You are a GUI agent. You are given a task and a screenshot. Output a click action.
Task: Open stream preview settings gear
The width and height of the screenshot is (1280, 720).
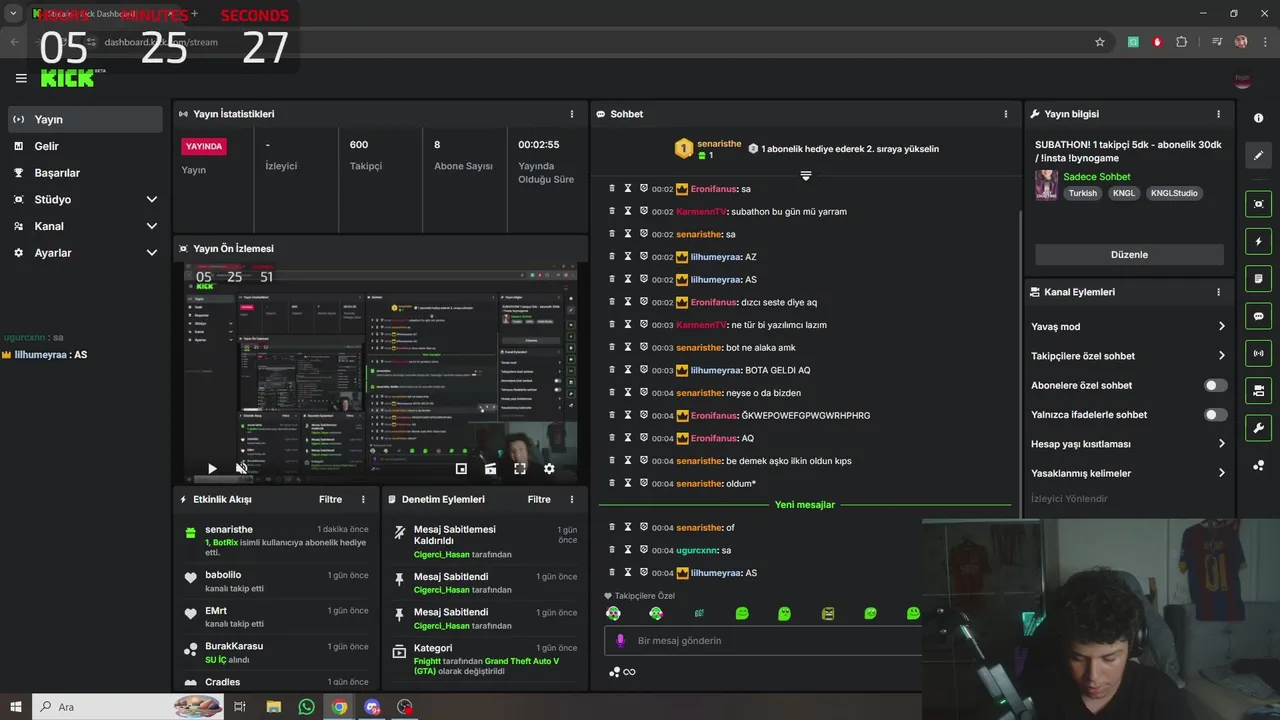click(549, 468)
